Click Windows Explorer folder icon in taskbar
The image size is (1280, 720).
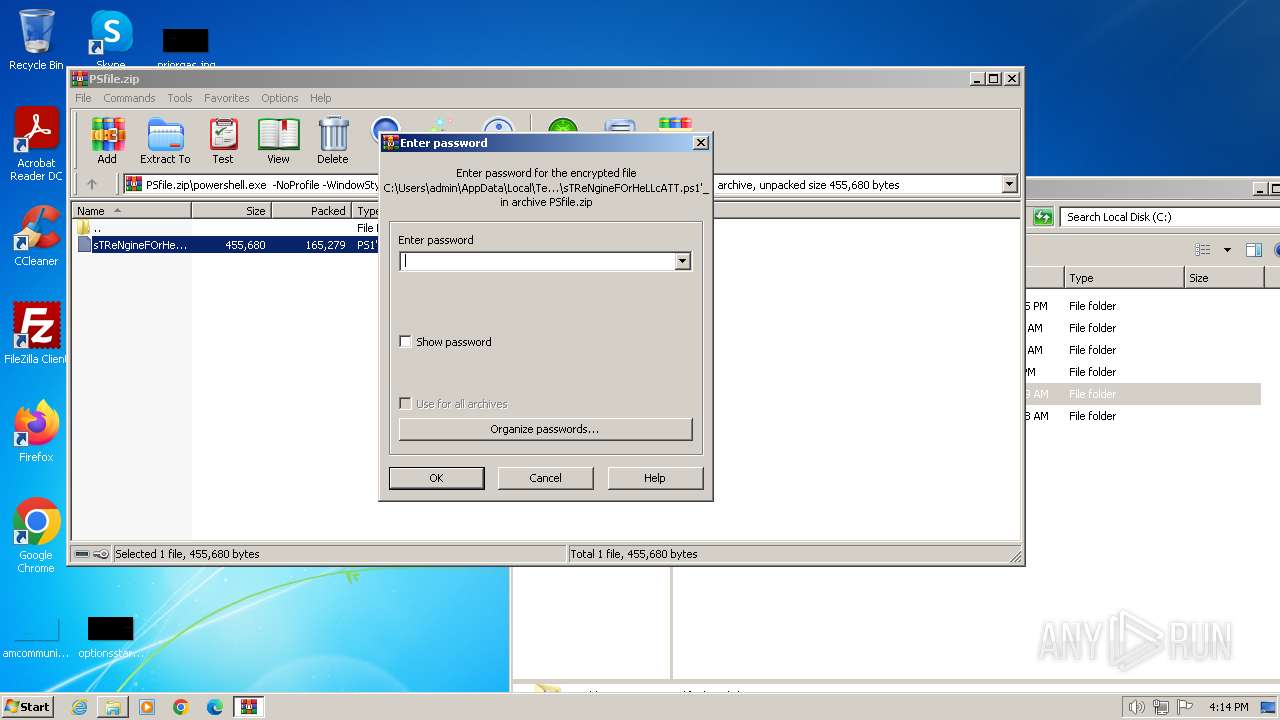pos(113,707)
